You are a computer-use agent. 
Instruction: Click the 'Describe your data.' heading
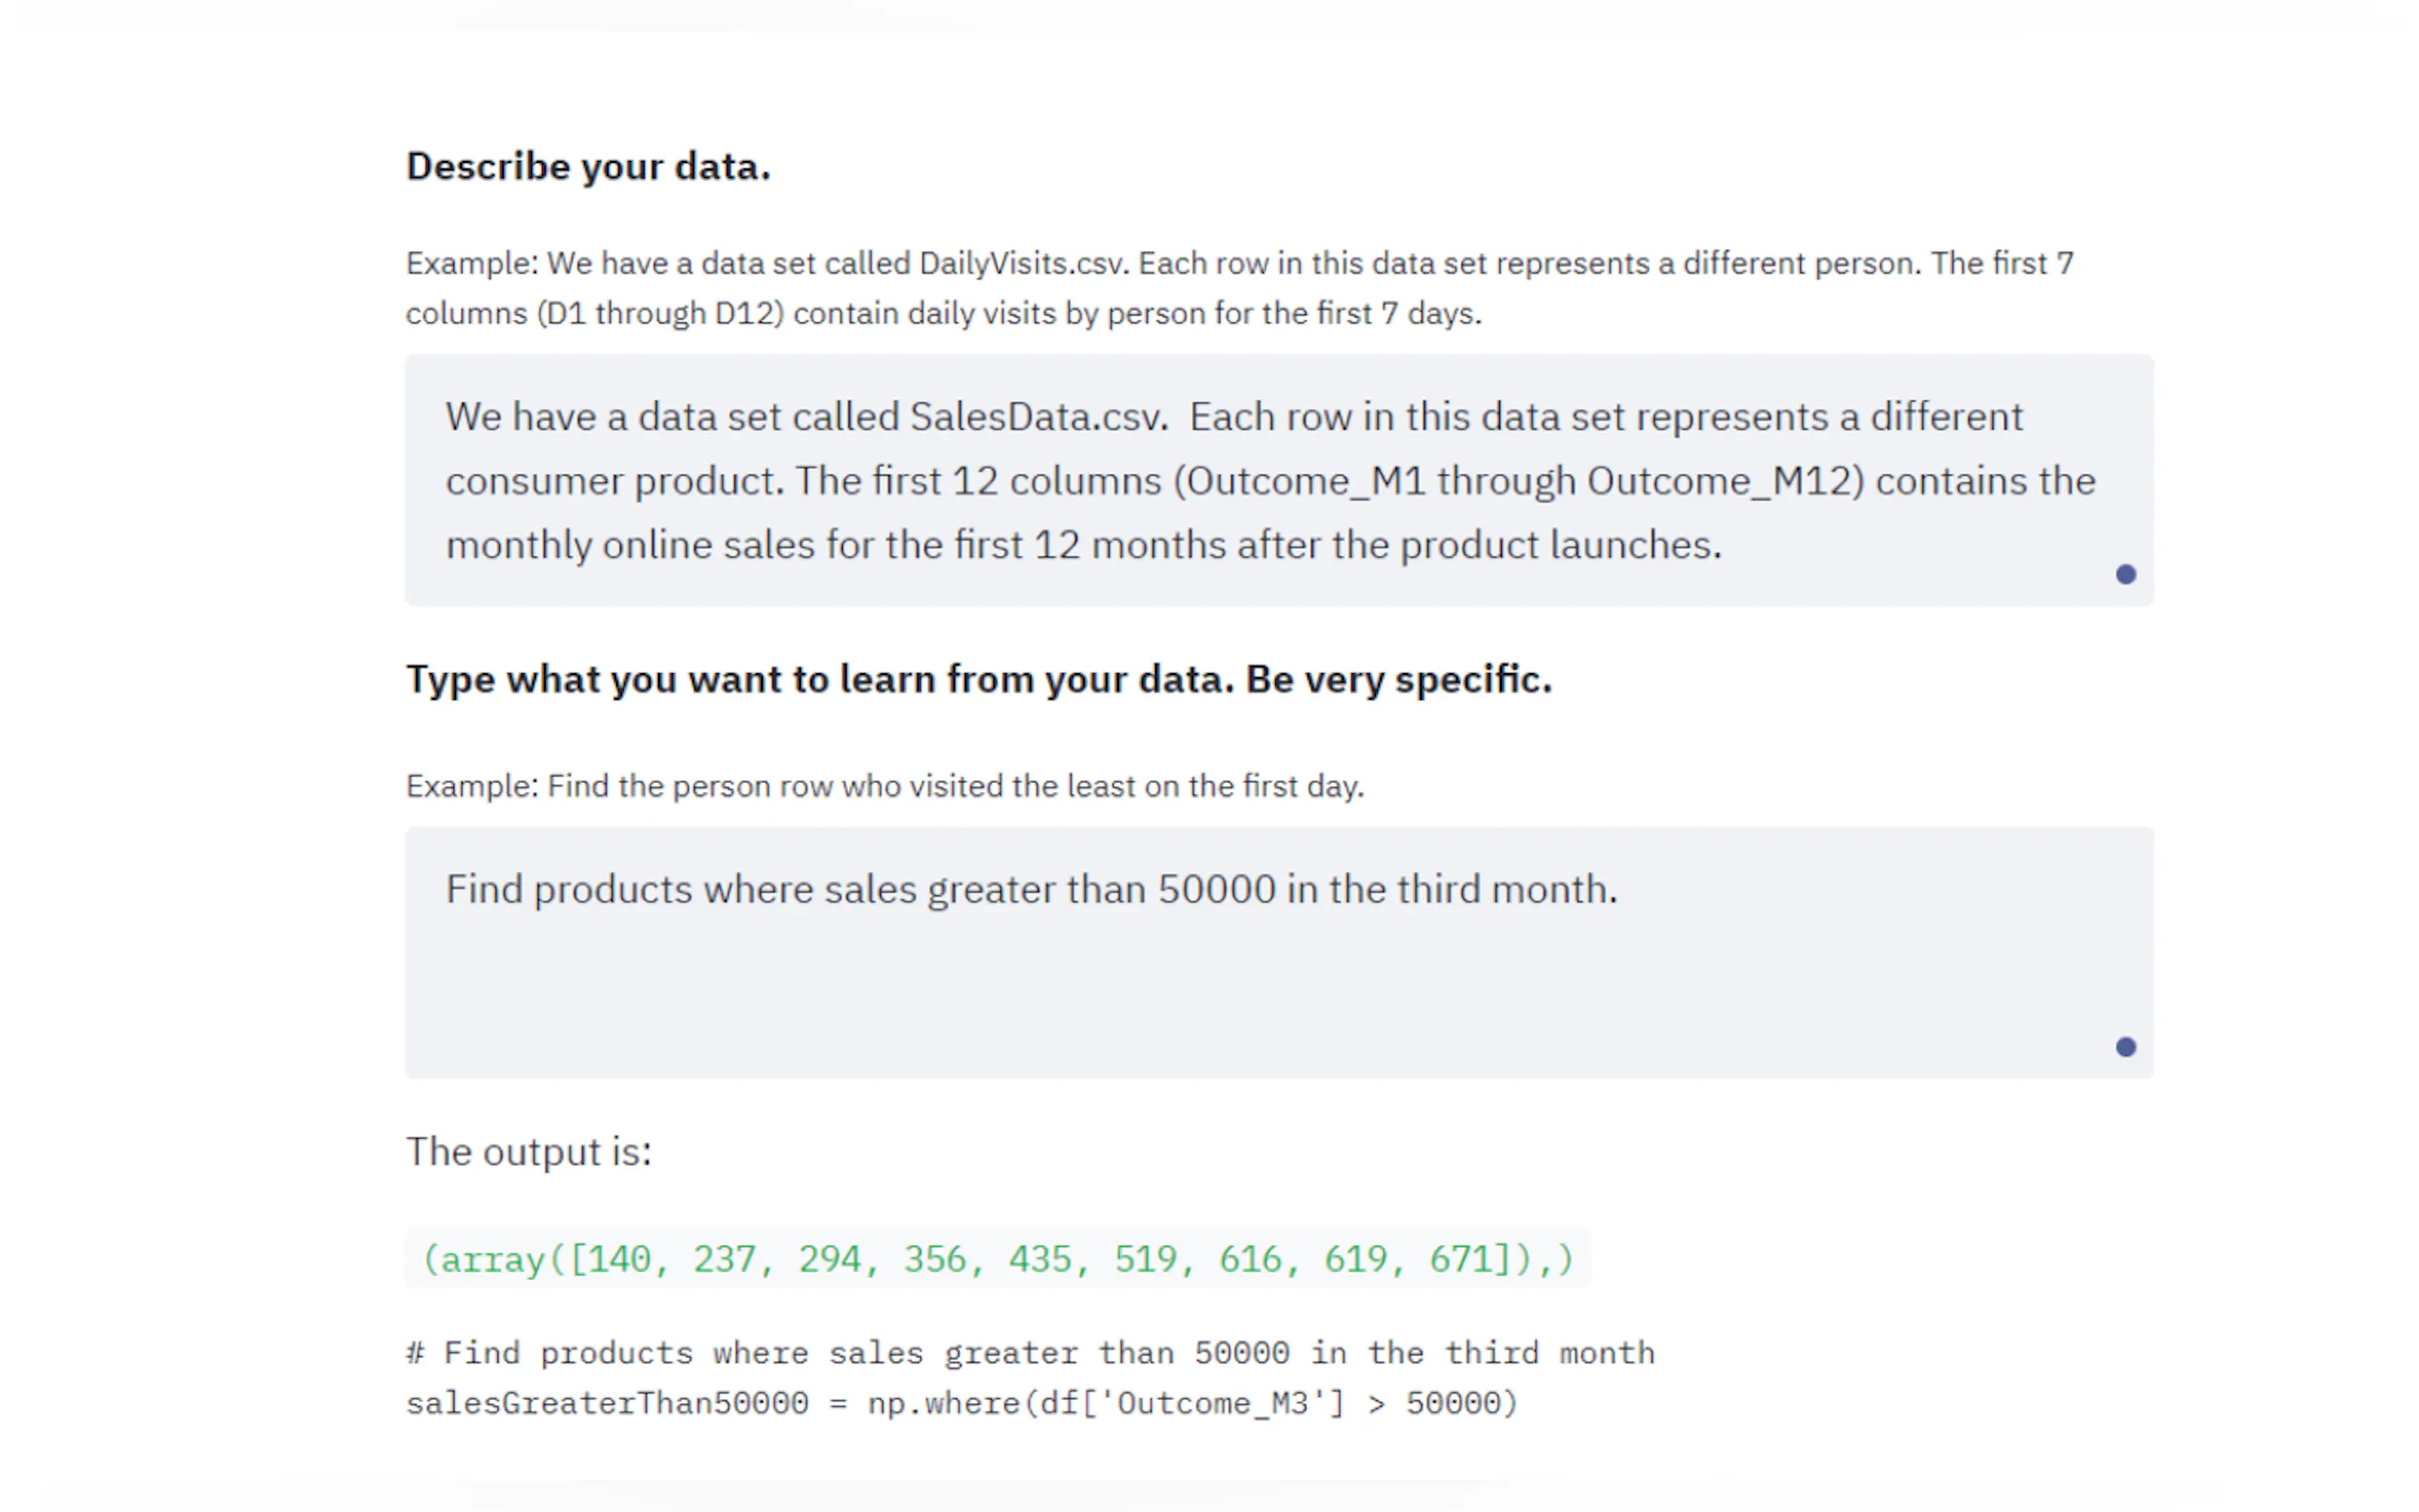click(588, 166)
